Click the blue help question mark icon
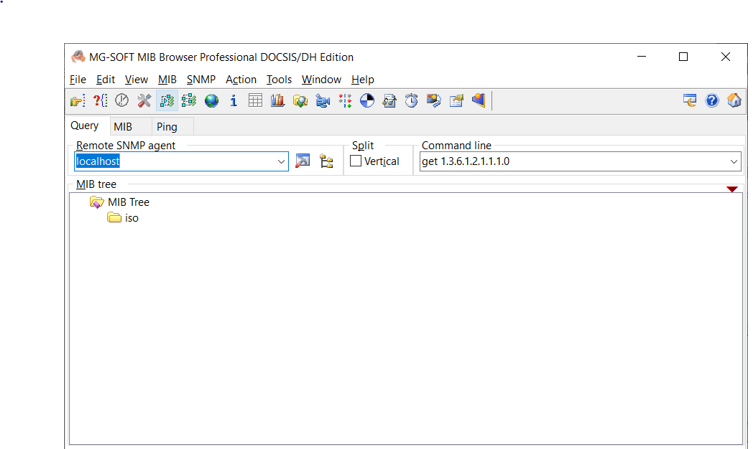752x449 pixels. click(x=712, y=101)
